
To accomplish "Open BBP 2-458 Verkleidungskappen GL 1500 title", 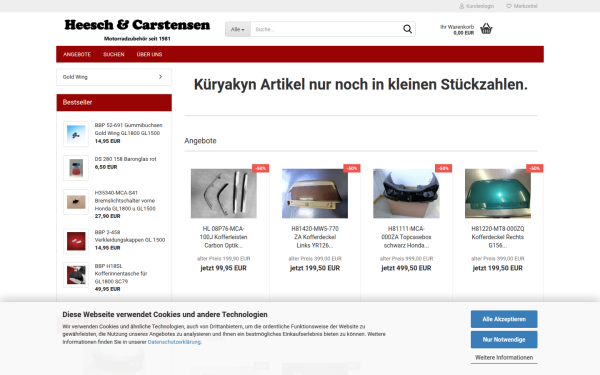I will (x=130, y=236).
